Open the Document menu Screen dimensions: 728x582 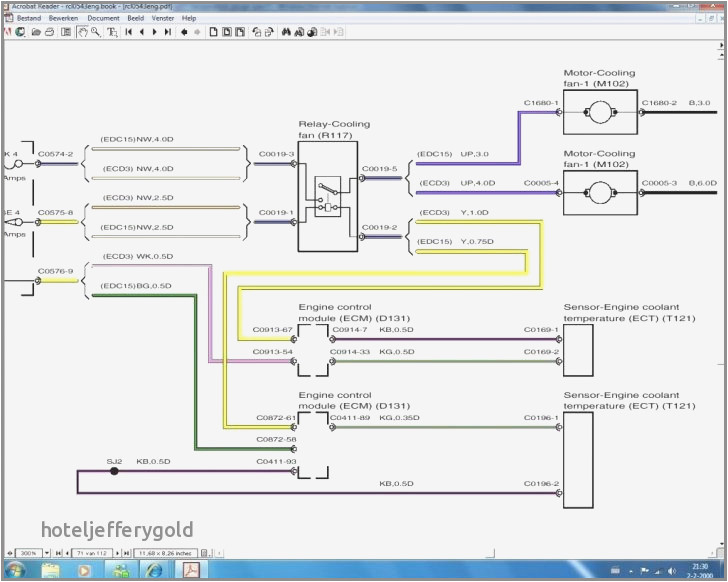[x=103, y=18]
